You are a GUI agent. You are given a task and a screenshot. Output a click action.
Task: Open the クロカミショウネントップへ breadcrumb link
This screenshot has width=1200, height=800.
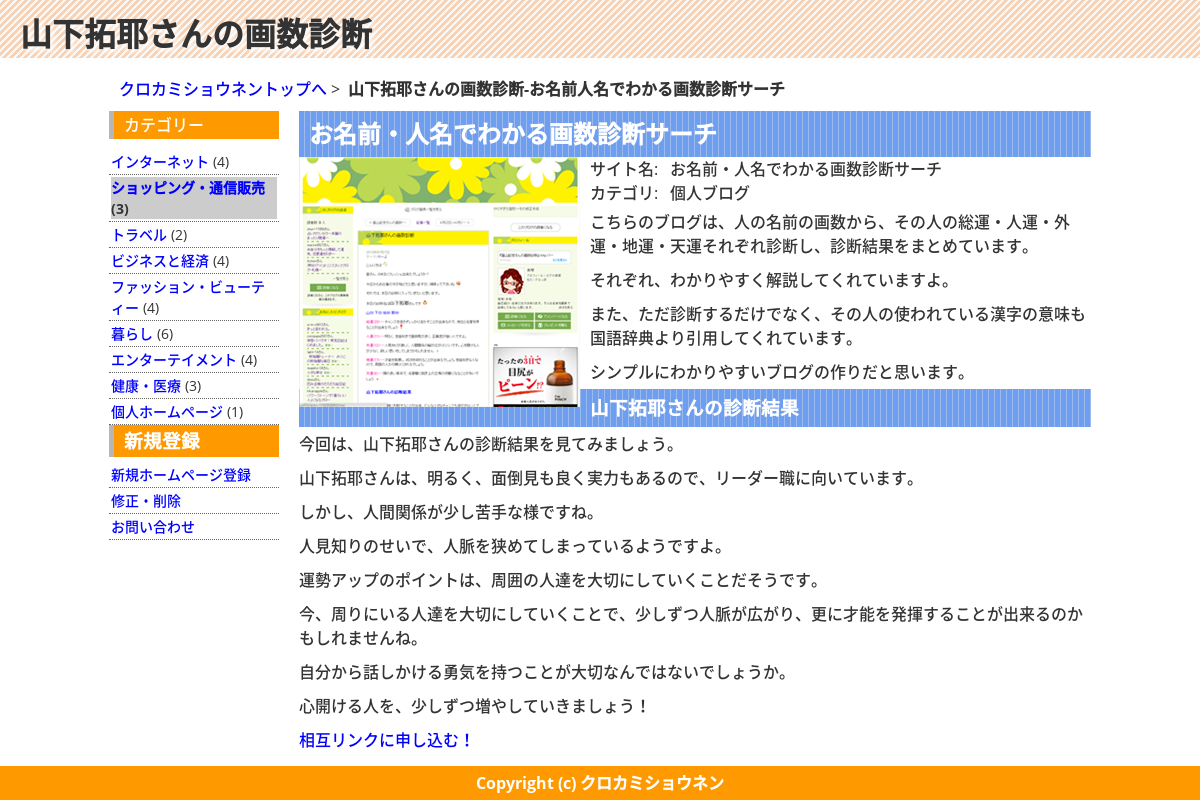(223, 89)
